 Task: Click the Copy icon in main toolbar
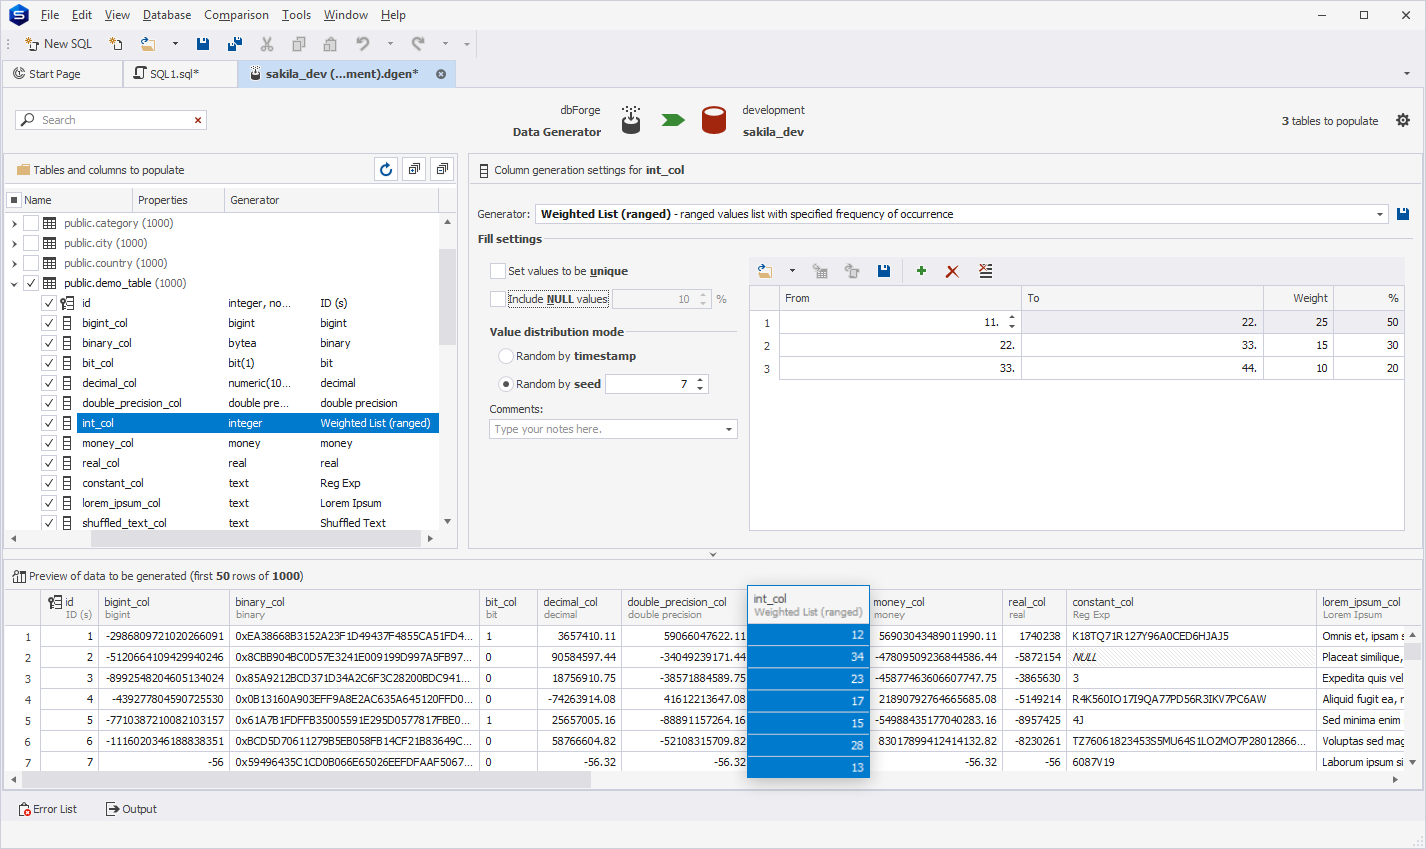(298, 44)
